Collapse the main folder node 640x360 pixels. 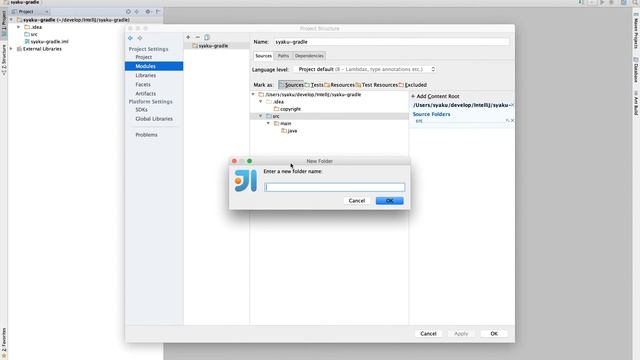(x=269, y=123)
